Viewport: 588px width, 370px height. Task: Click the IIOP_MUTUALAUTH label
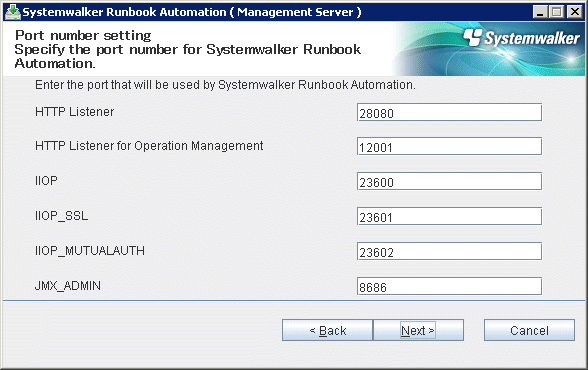(90, 251)
